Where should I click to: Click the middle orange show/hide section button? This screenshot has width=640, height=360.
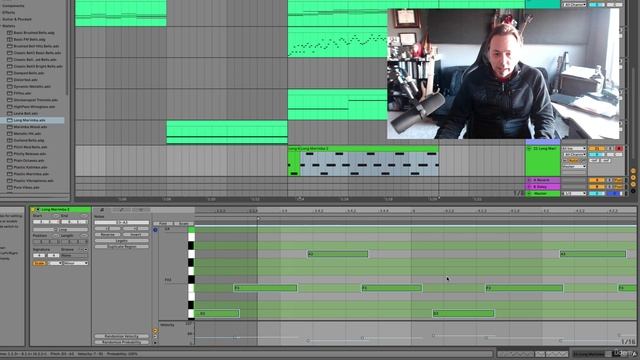tap(633, 178)
